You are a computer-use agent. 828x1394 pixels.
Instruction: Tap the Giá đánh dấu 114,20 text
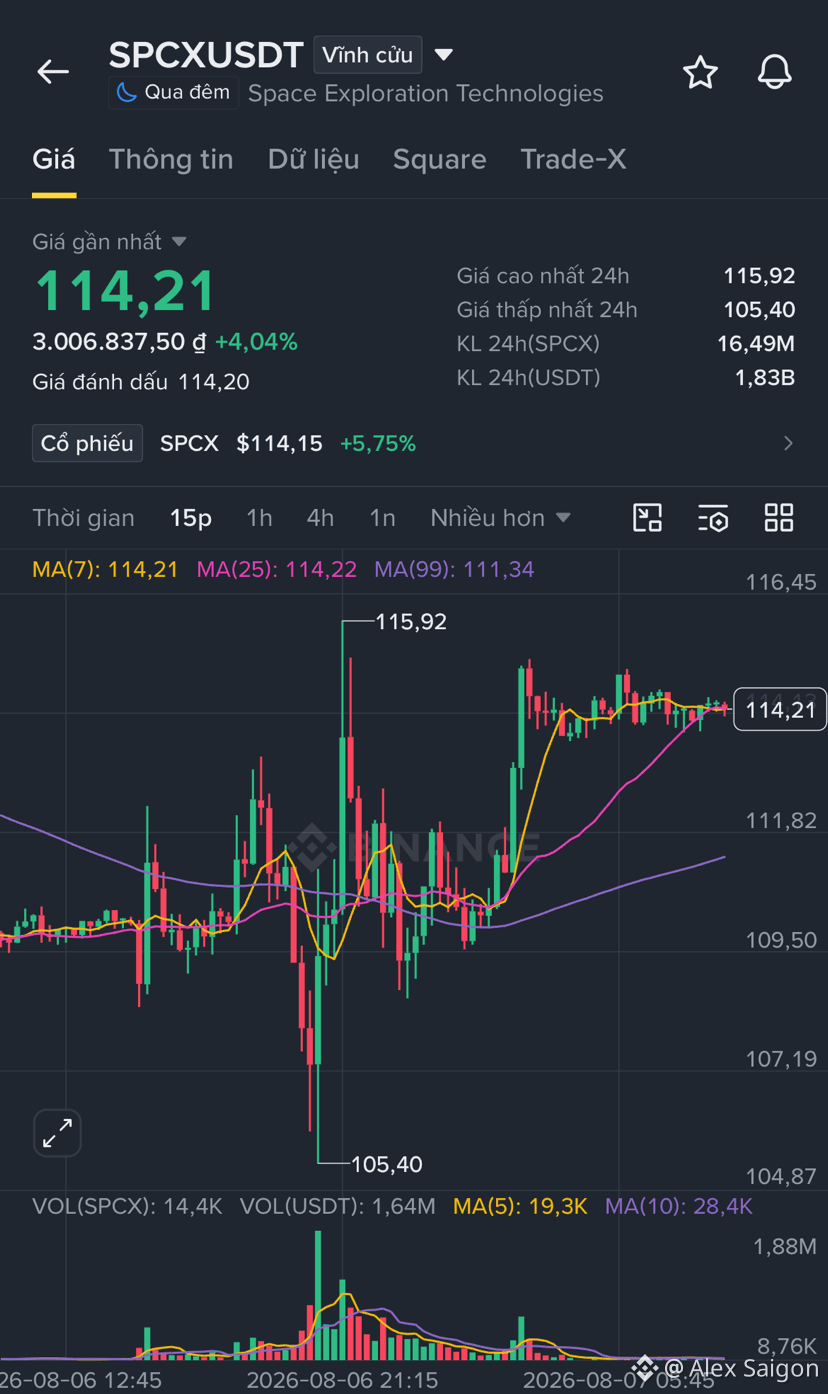click(x=141, y=382)
